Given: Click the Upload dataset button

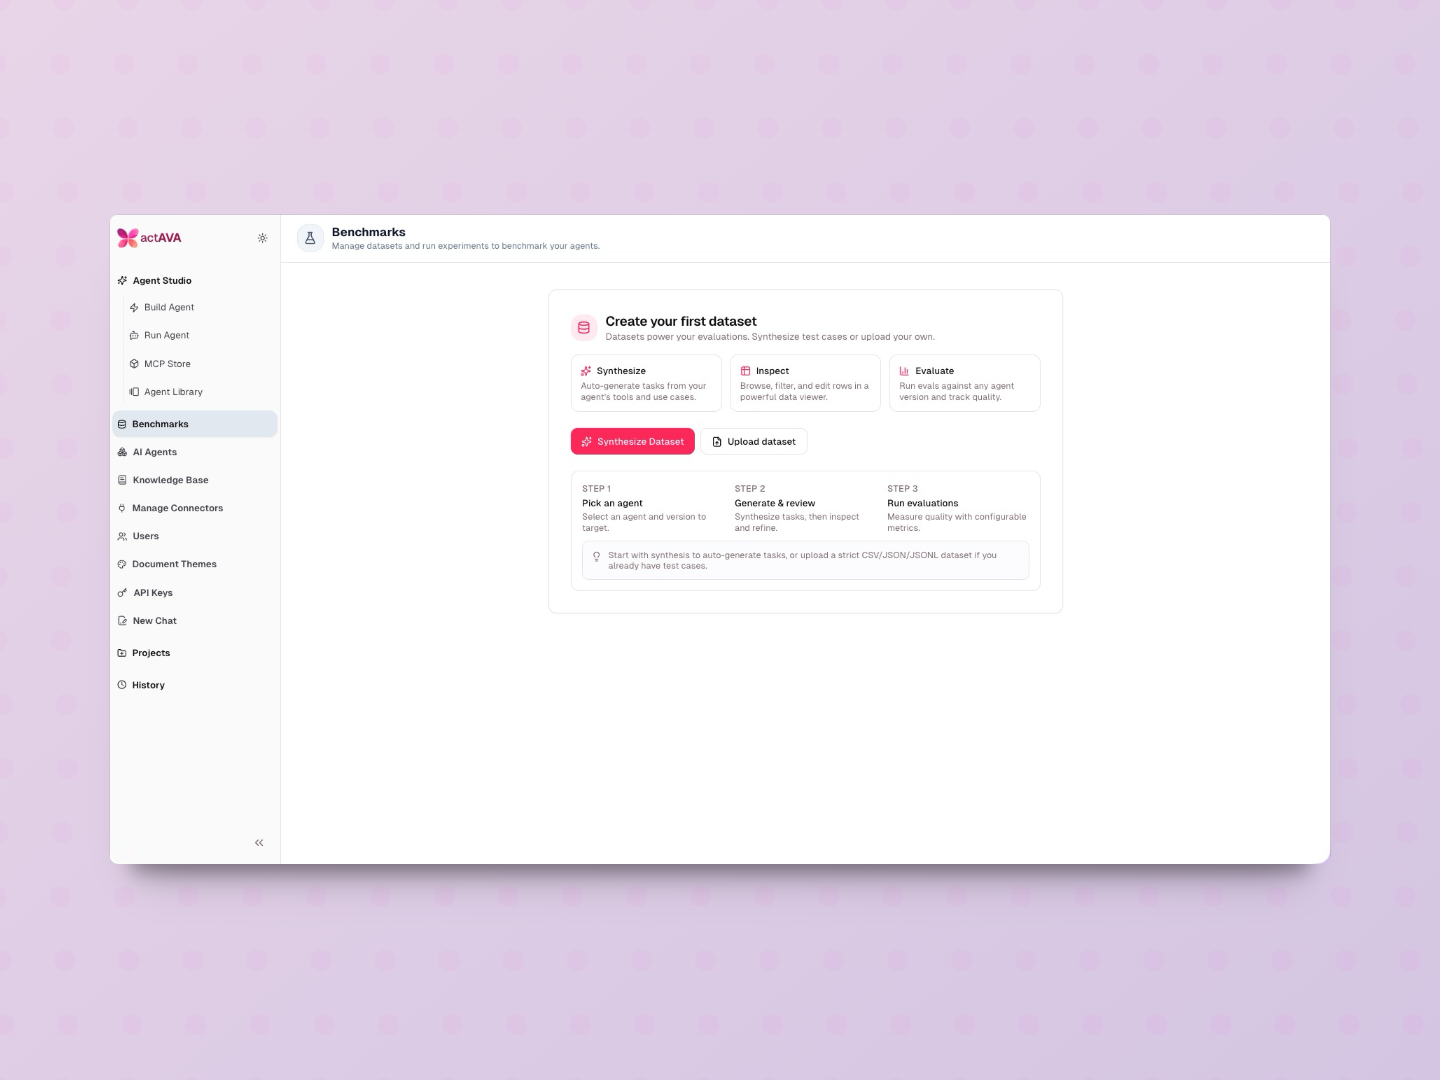Looking at the screenshot, I should coord(754,441).
